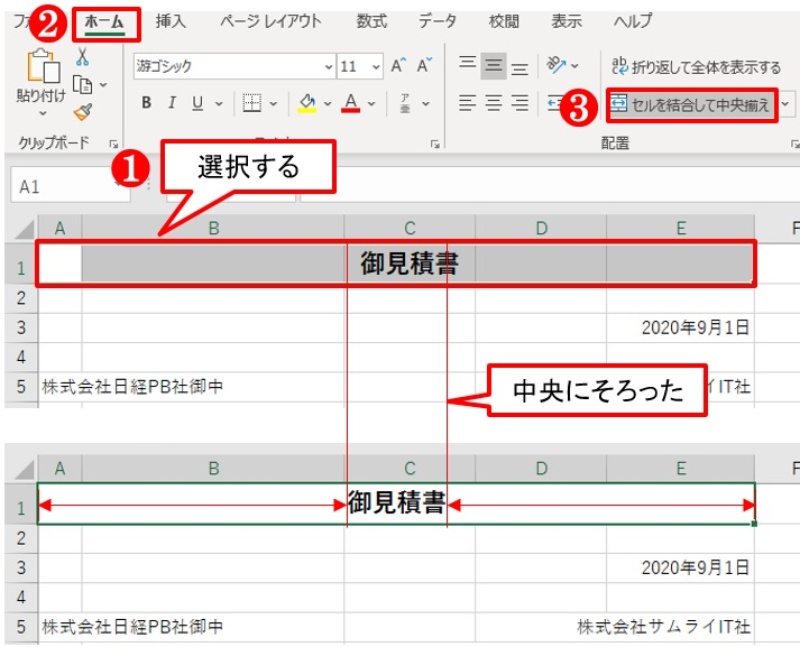Toggle Underline formatting
Screen dimensions: 800x647
click(x=196, y=103)
